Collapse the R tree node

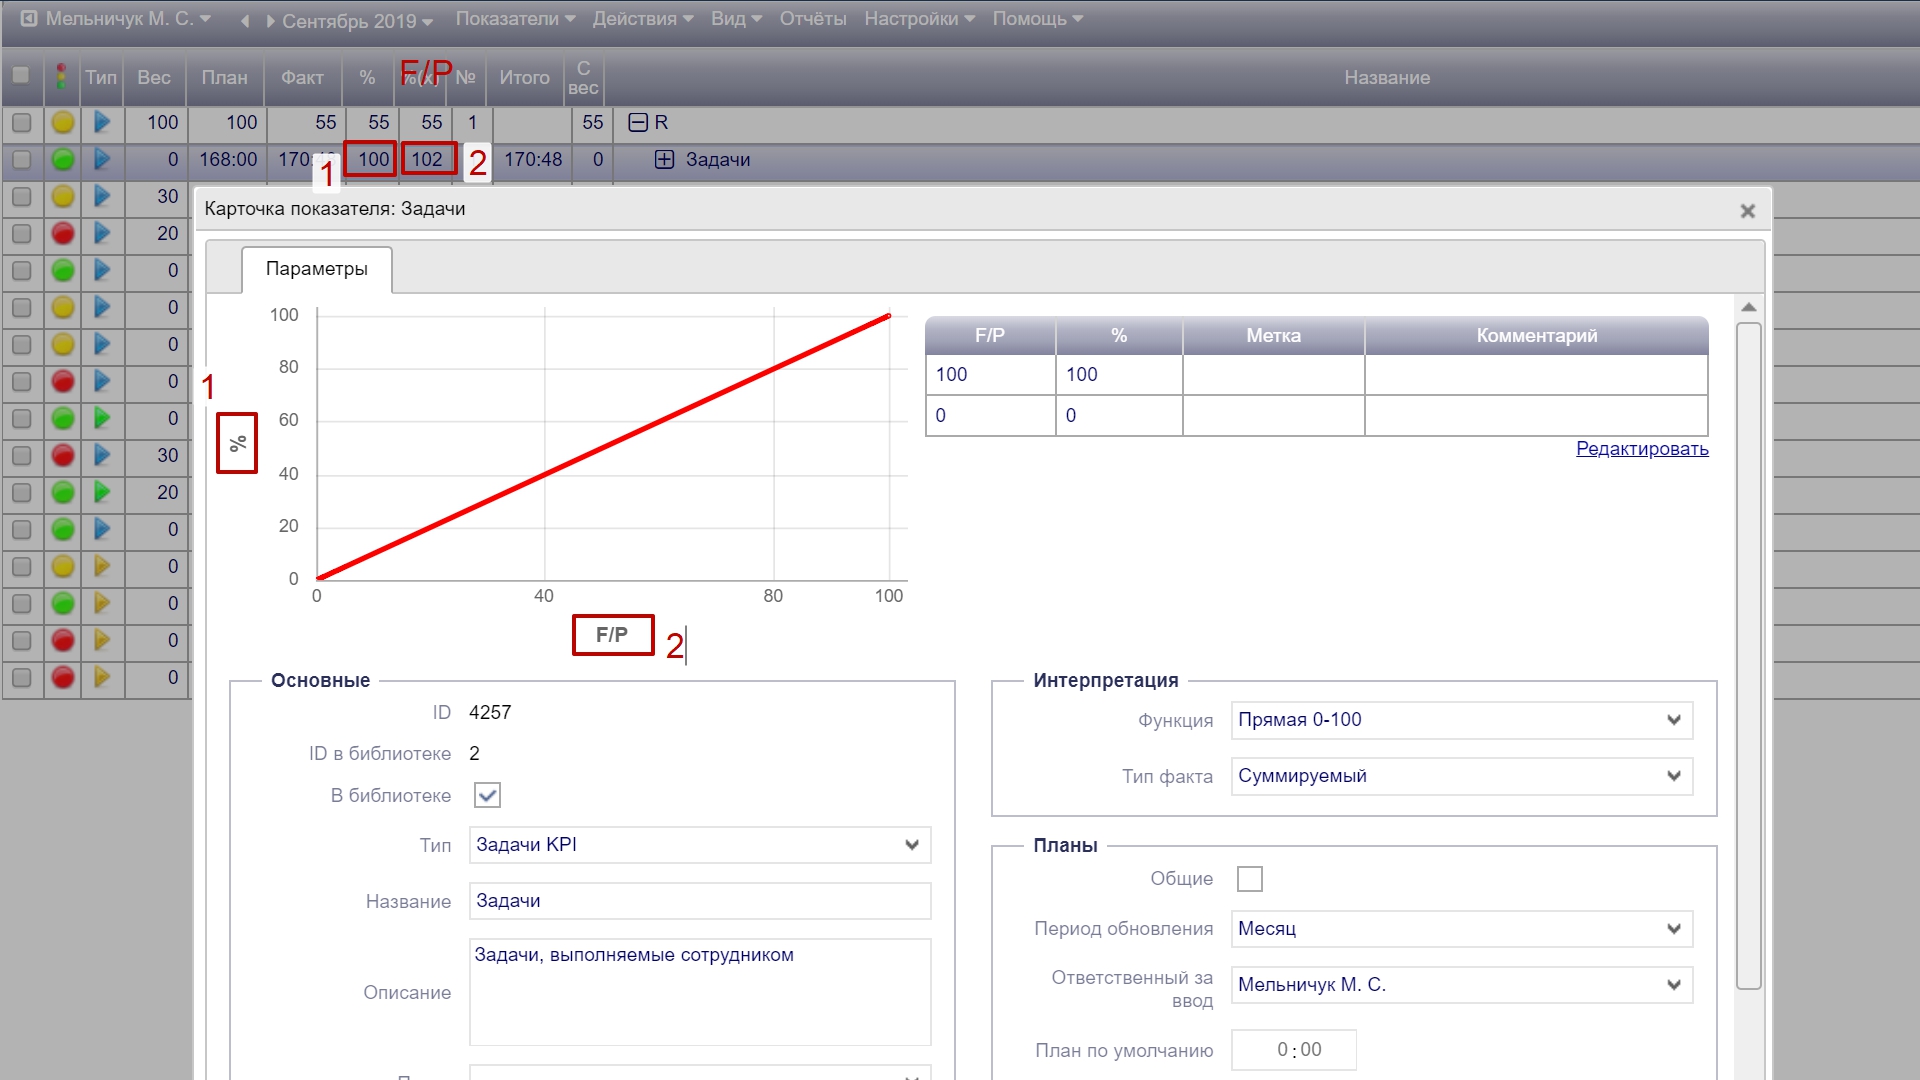[x=638, y=123]
